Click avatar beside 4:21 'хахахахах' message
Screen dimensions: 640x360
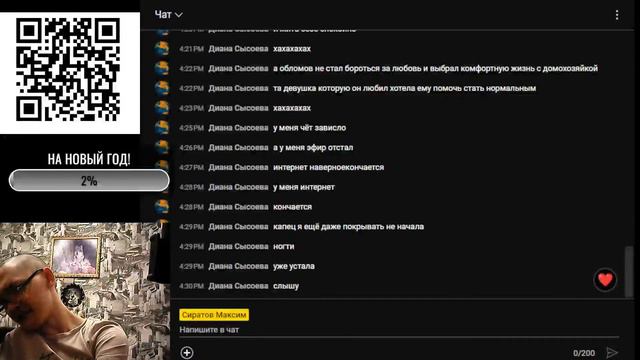click(x=162, y=49)
